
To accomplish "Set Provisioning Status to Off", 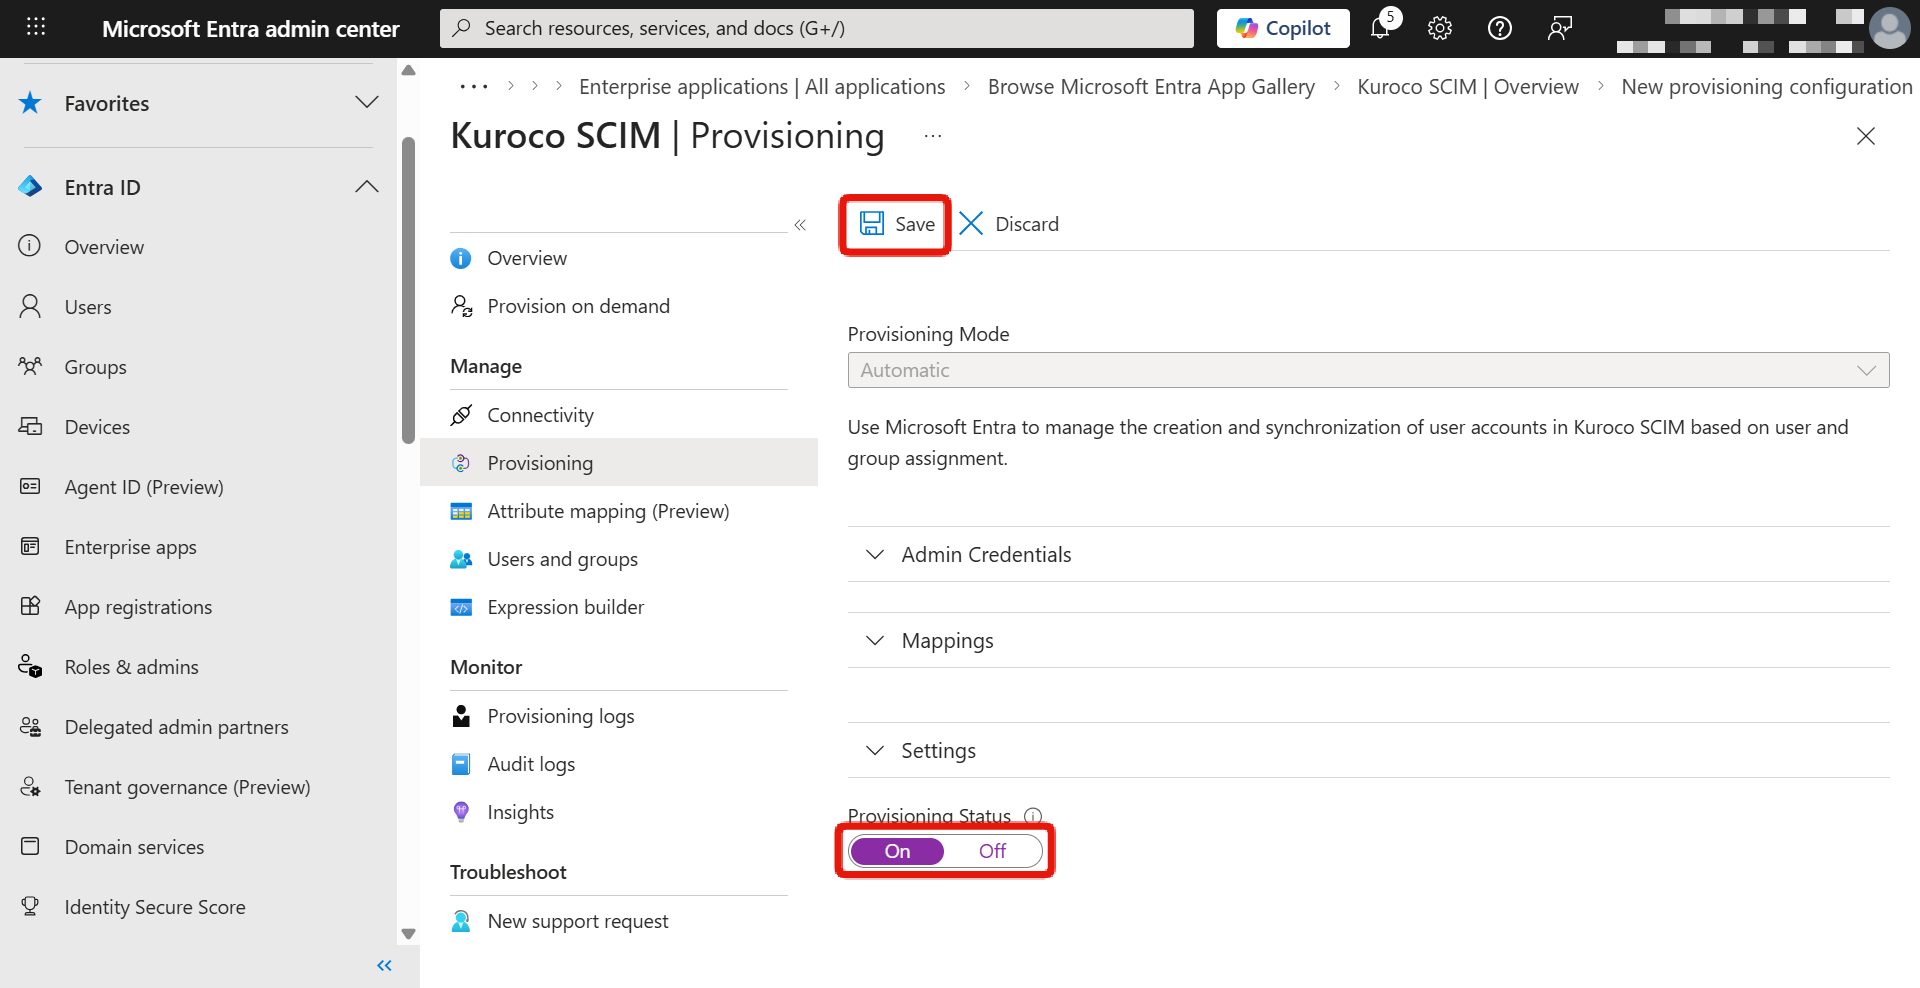I will click(992, 851).
